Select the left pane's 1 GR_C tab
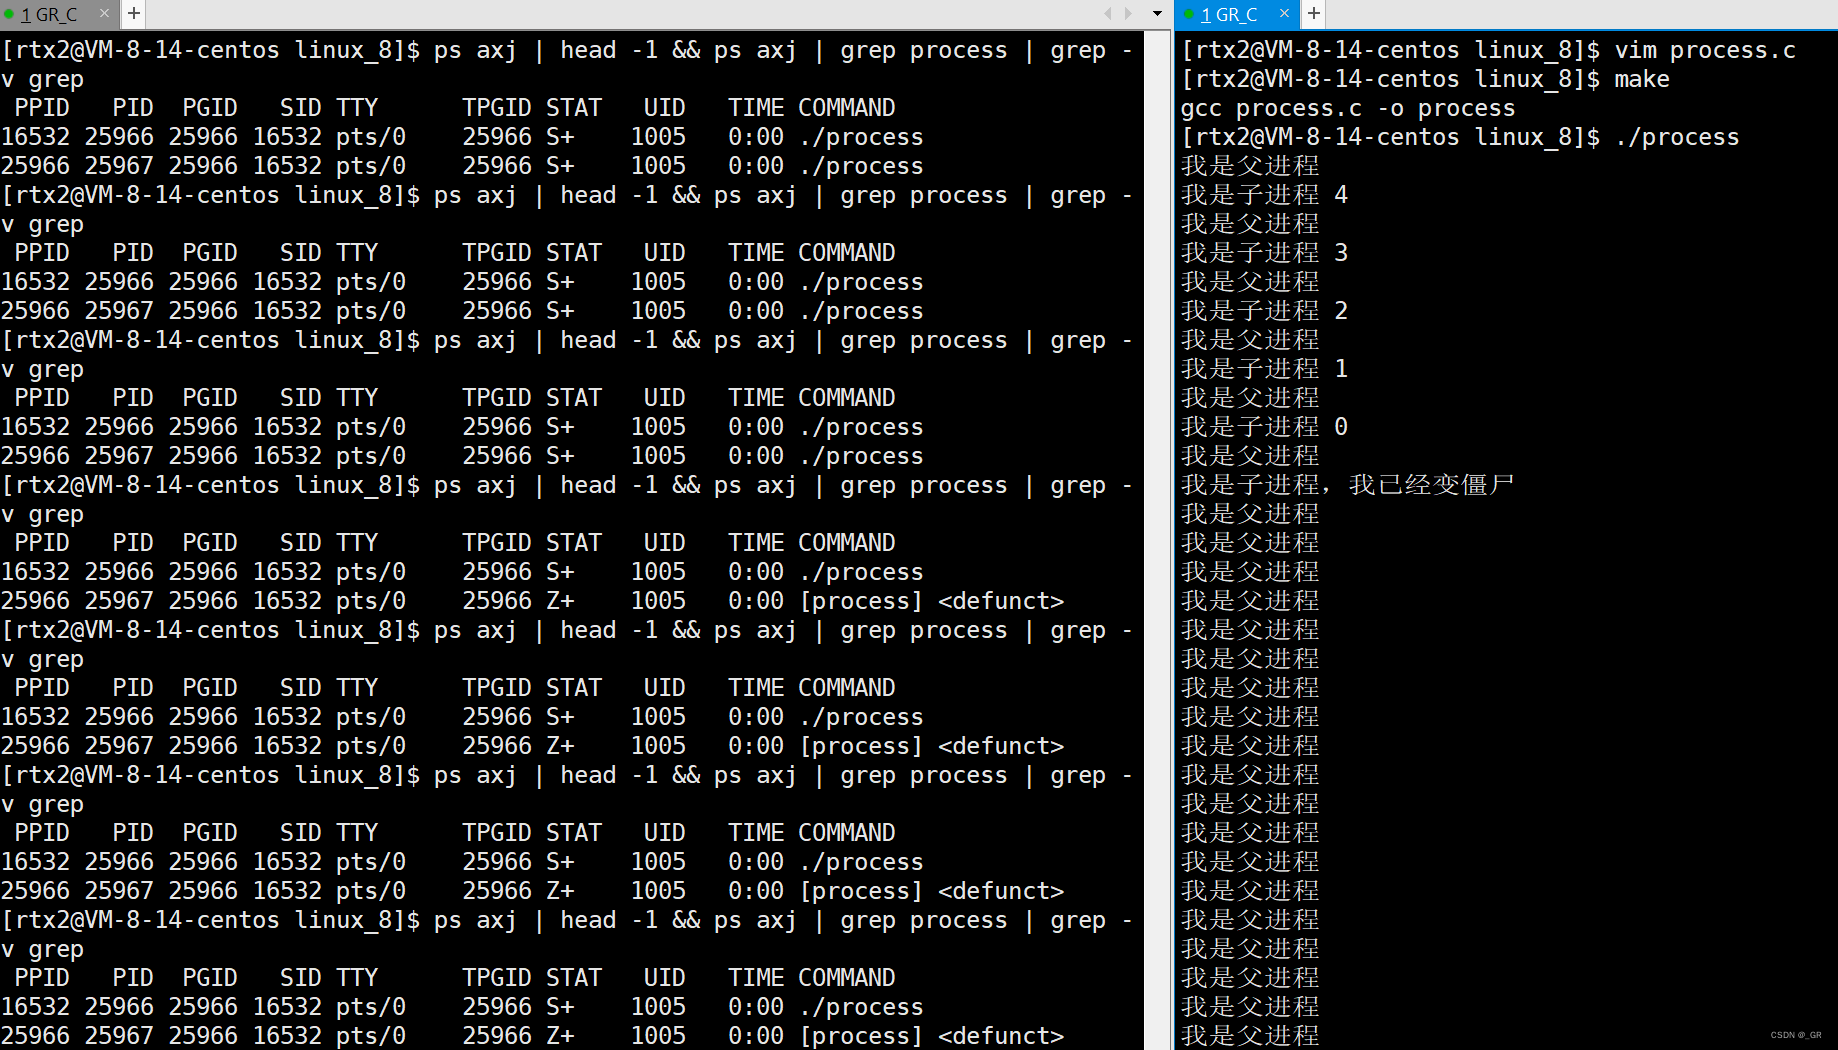 click(57, 14)
